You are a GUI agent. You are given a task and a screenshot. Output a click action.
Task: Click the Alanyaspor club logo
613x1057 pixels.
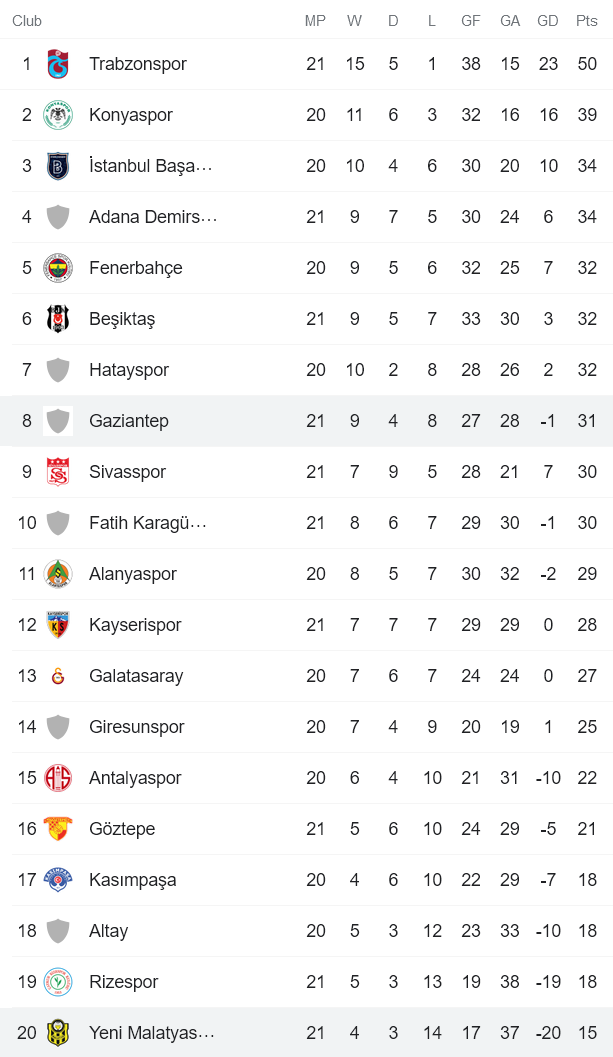coord(59,573)
